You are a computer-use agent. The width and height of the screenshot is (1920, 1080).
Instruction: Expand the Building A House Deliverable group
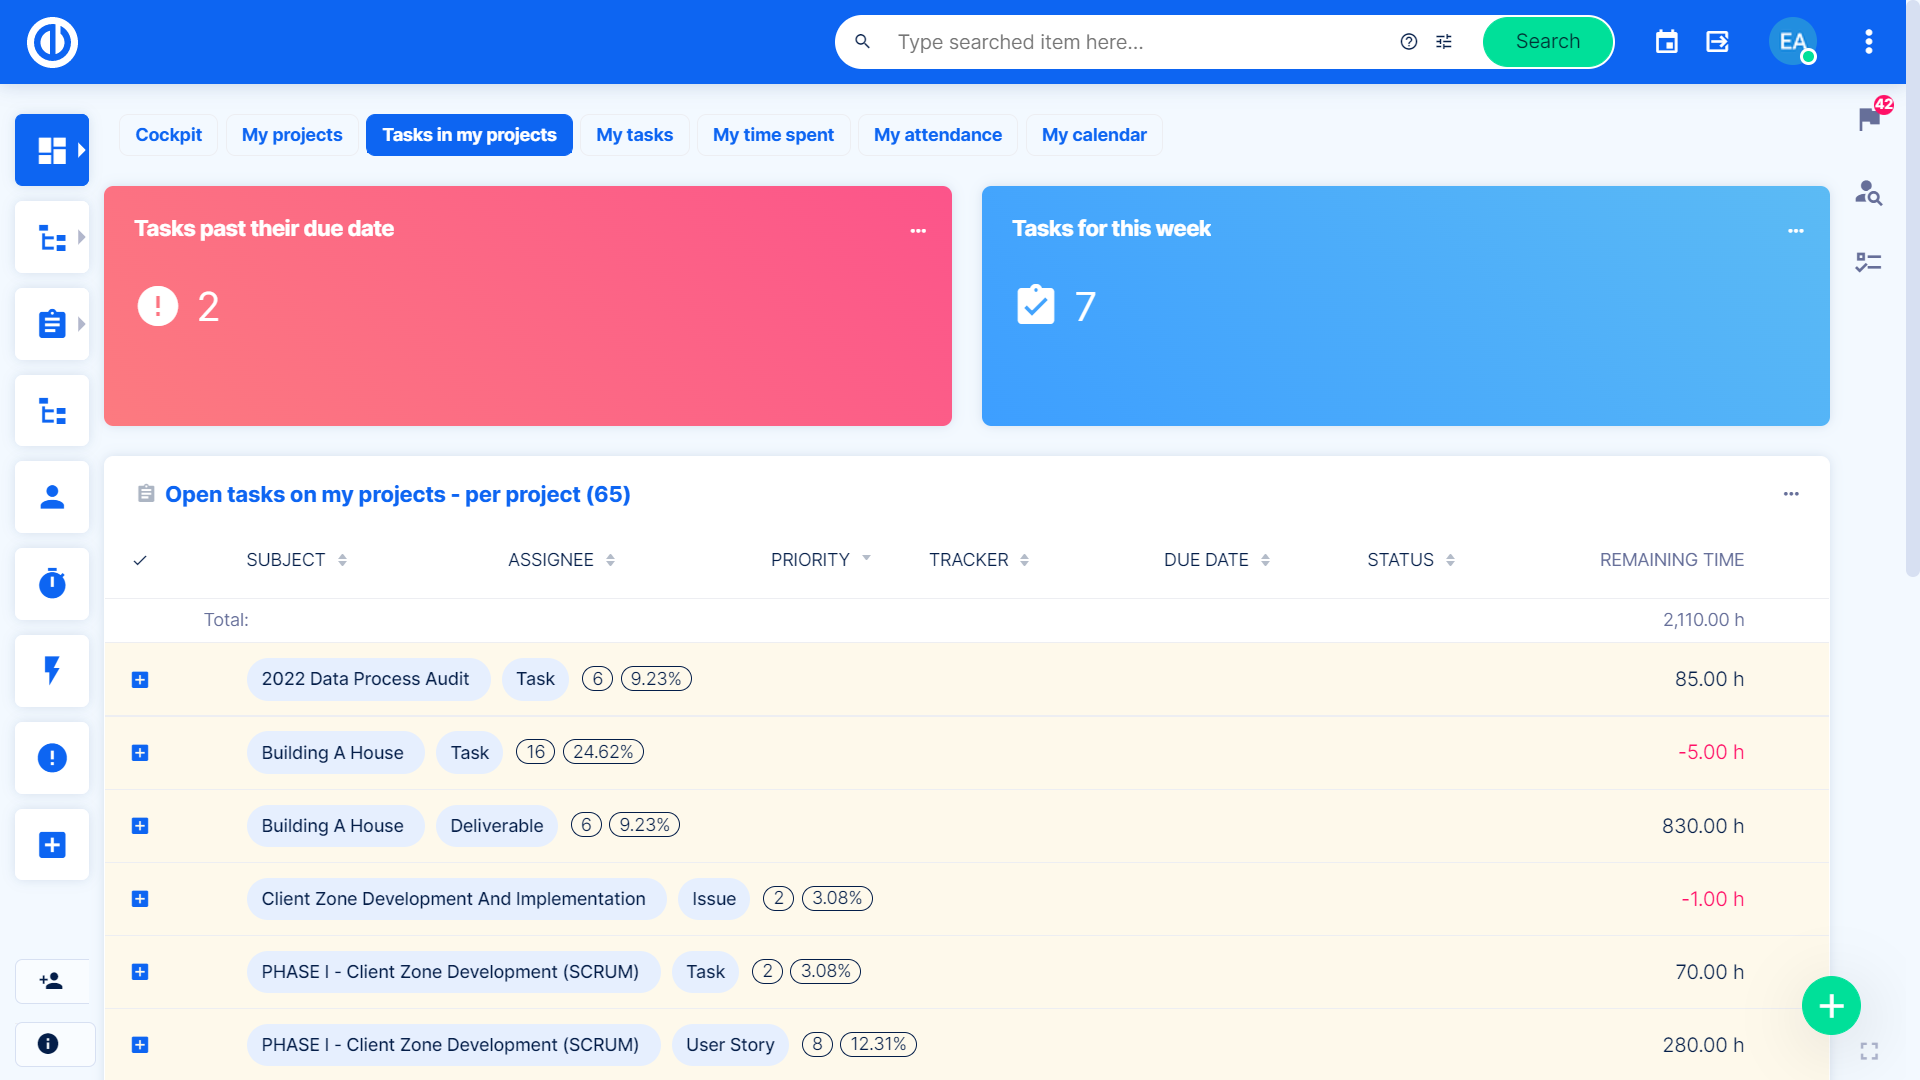140,826
